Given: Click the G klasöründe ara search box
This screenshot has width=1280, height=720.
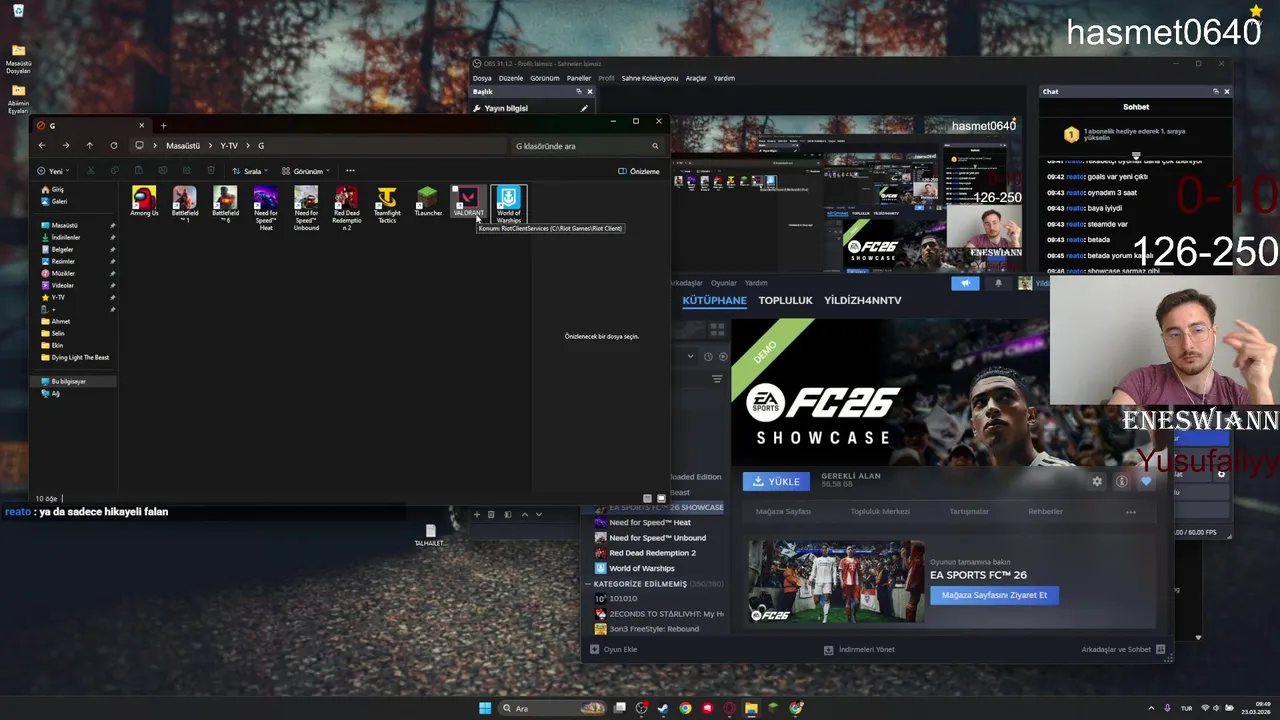Looking at the screenshot, I should [x=588, y=146].
